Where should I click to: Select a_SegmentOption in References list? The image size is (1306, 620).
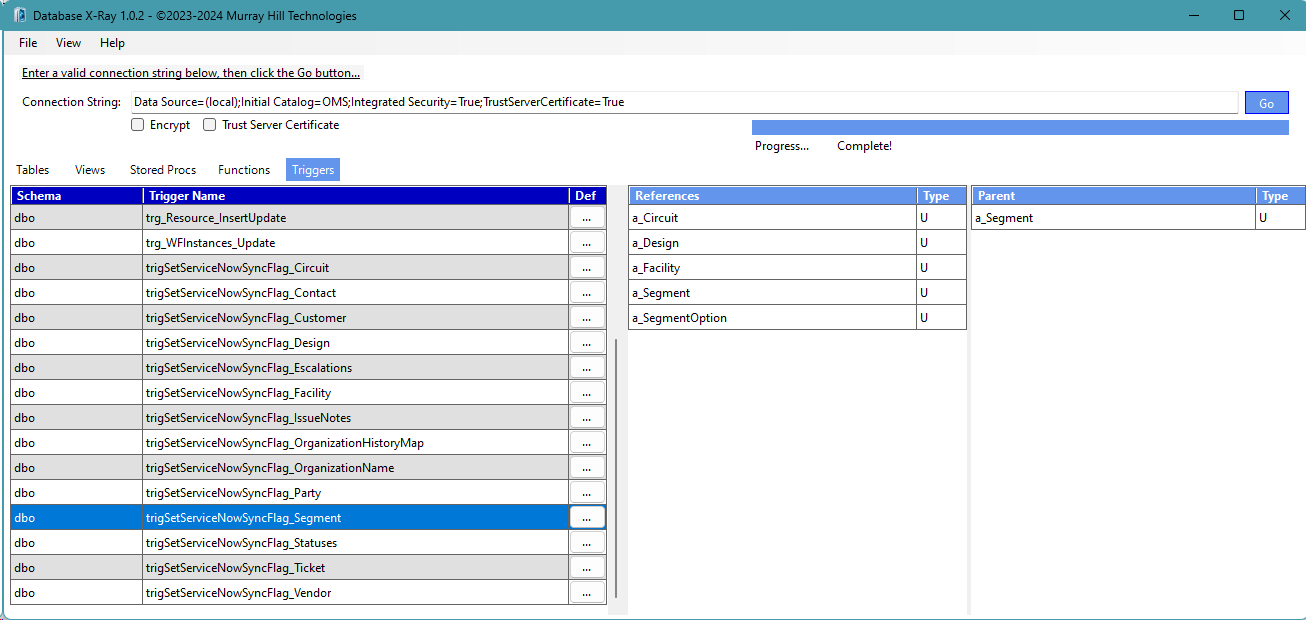pyautogui.click(x=772, y=317)
